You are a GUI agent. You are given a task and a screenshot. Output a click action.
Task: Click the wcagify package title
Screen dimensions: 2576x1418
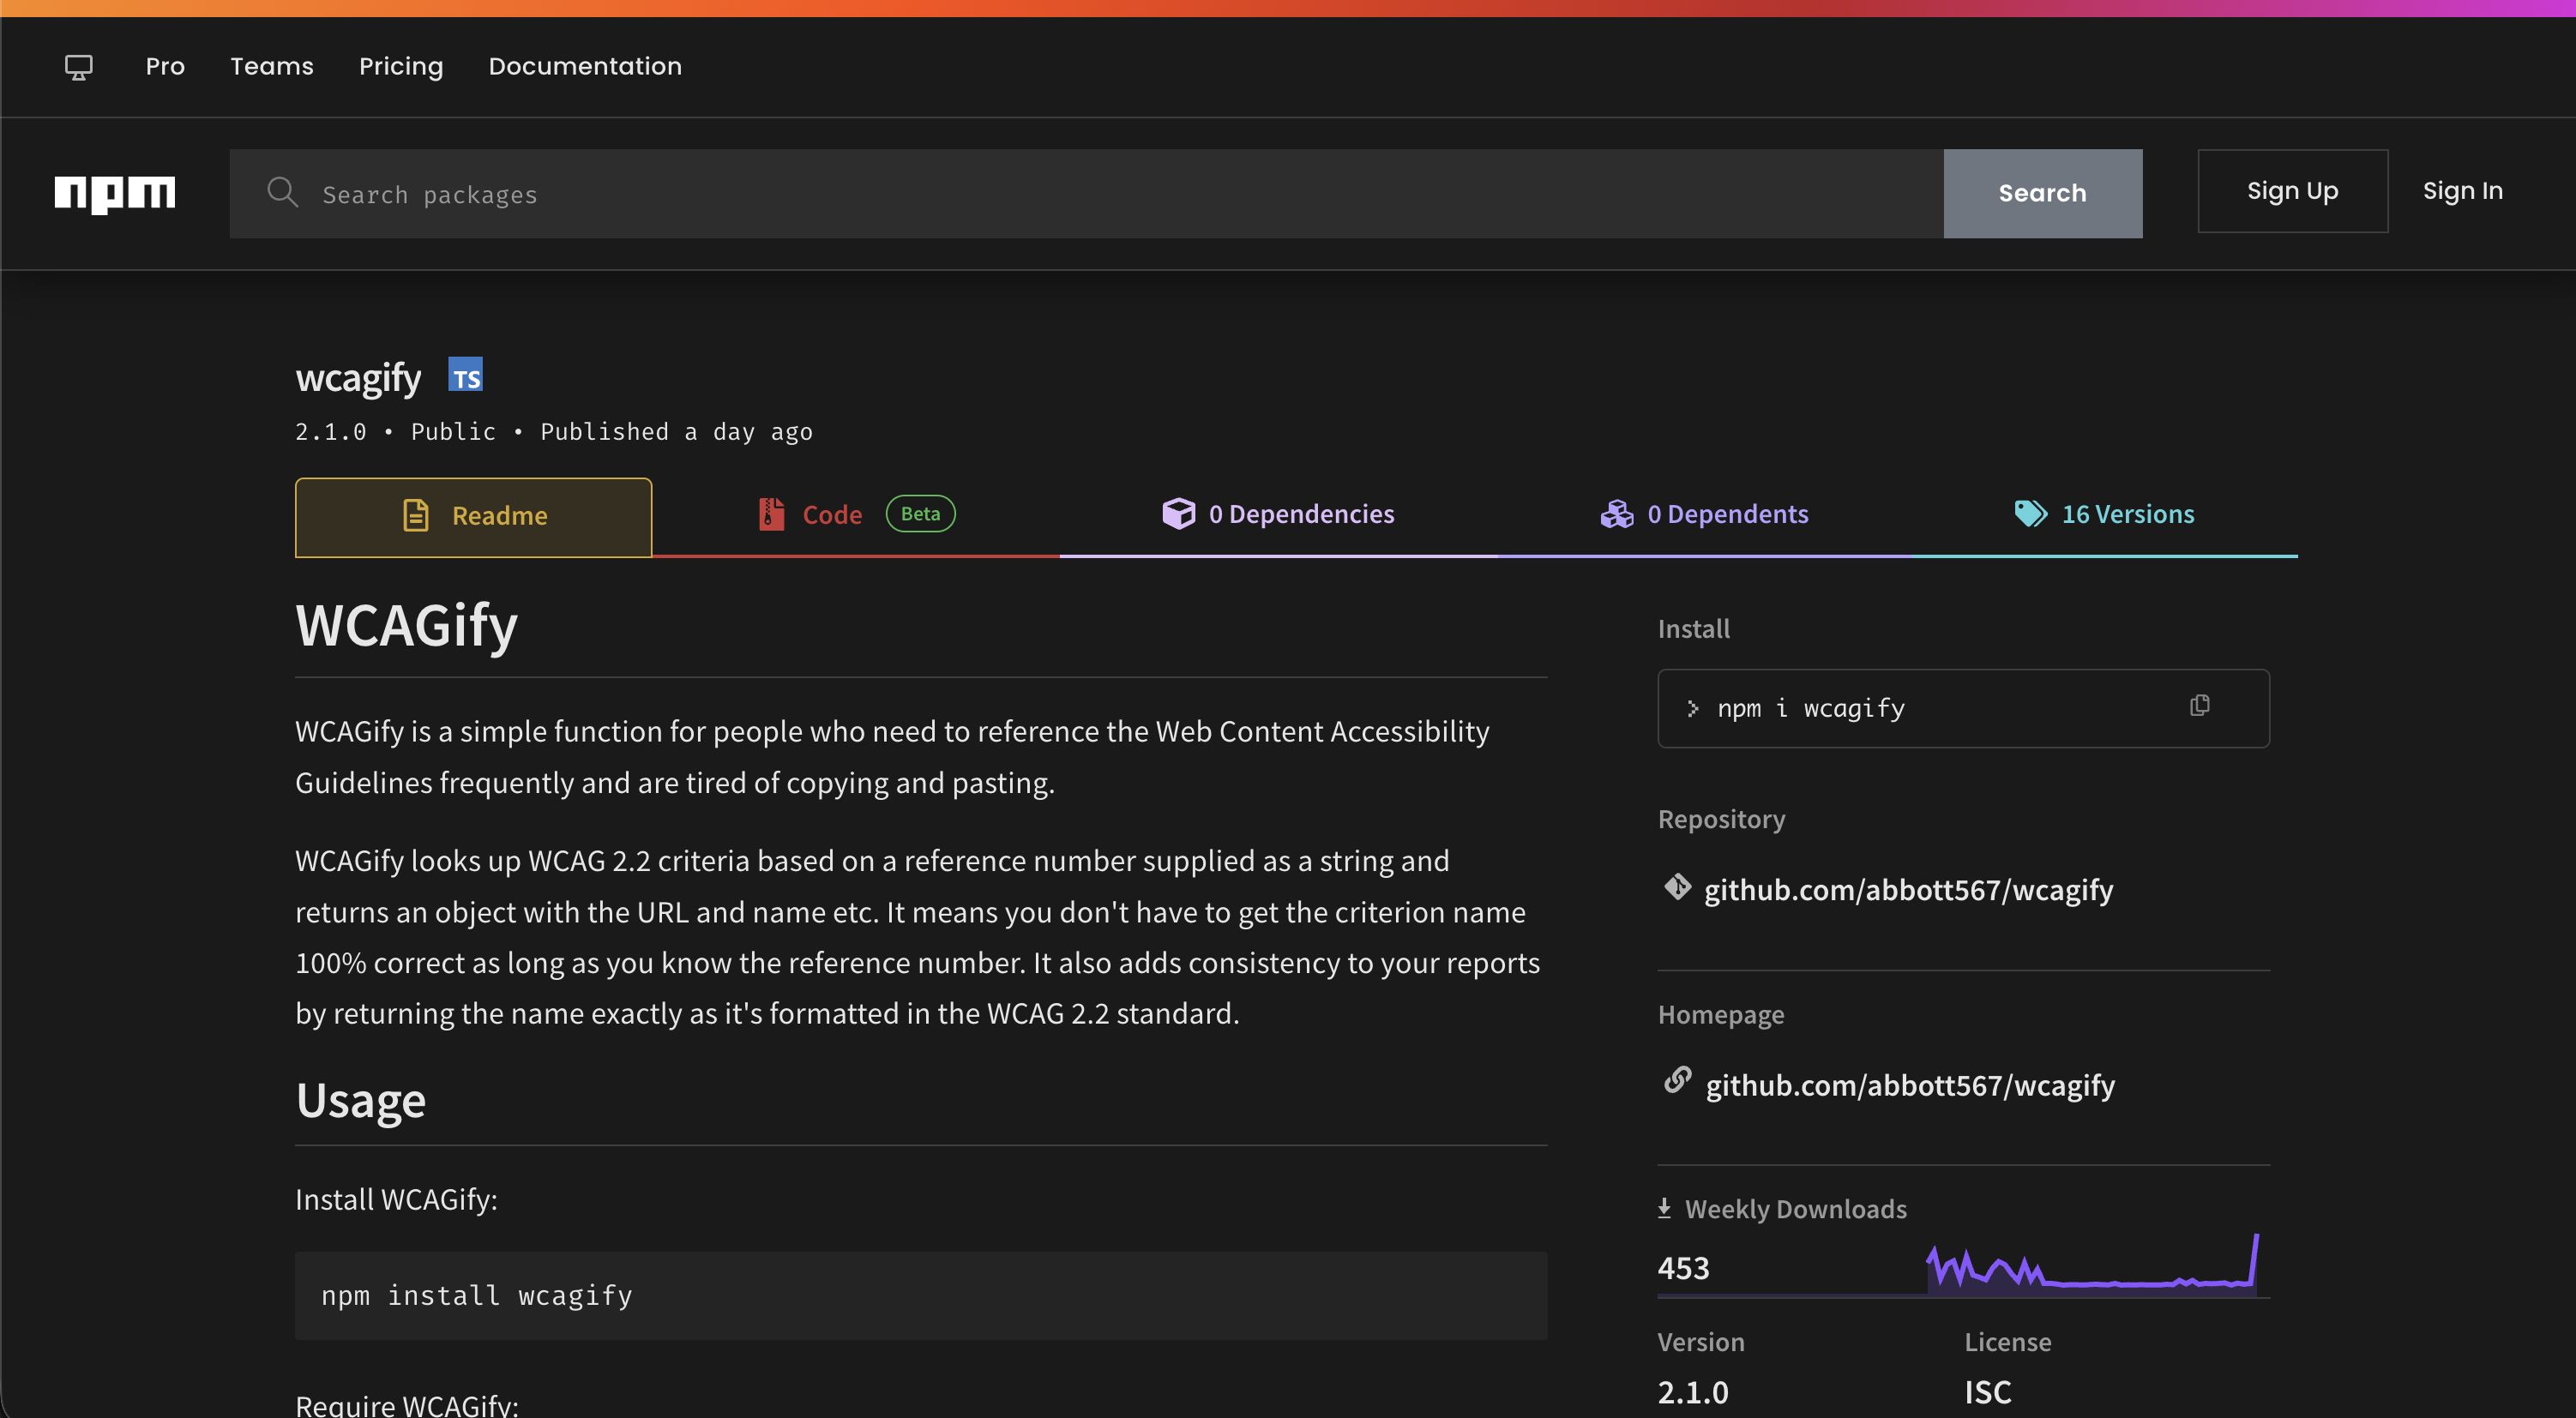click(x=358, y=378)
